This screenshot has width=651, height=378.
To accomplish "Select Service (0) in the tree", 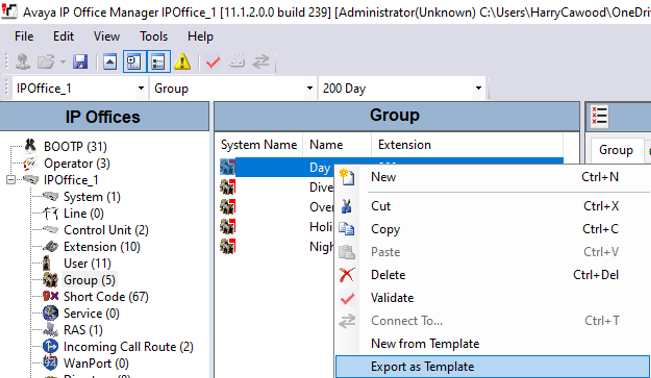I will click(x=91, y=313).
